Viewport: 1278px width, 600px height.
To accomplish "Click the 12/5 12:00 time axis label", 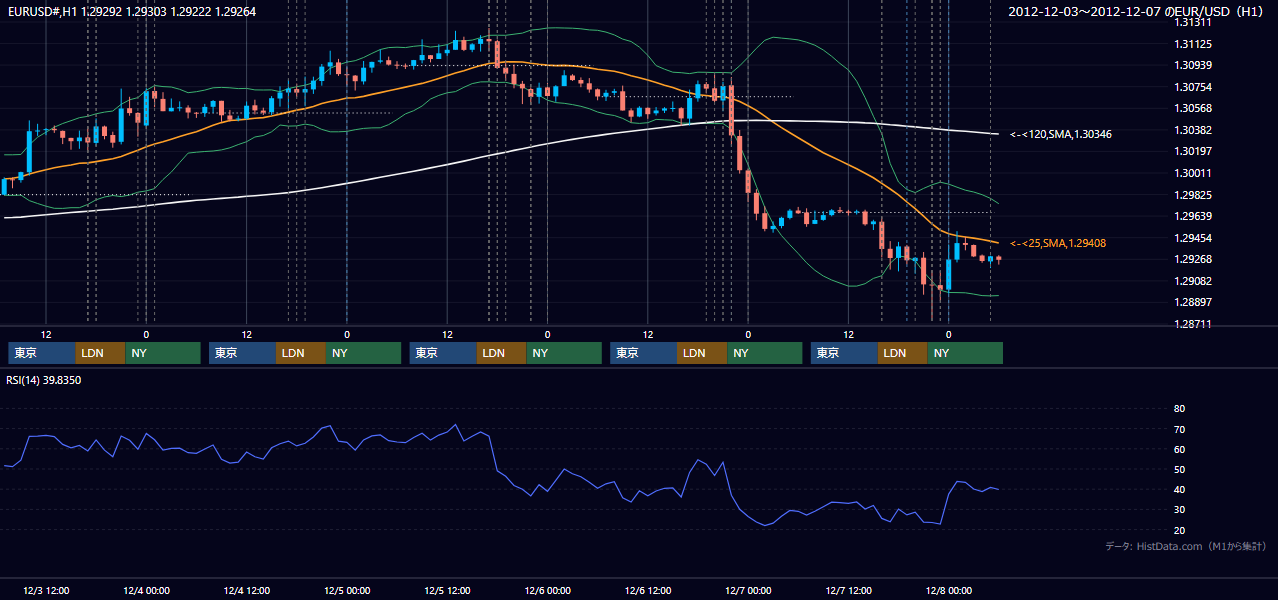I will coord(447,590).
